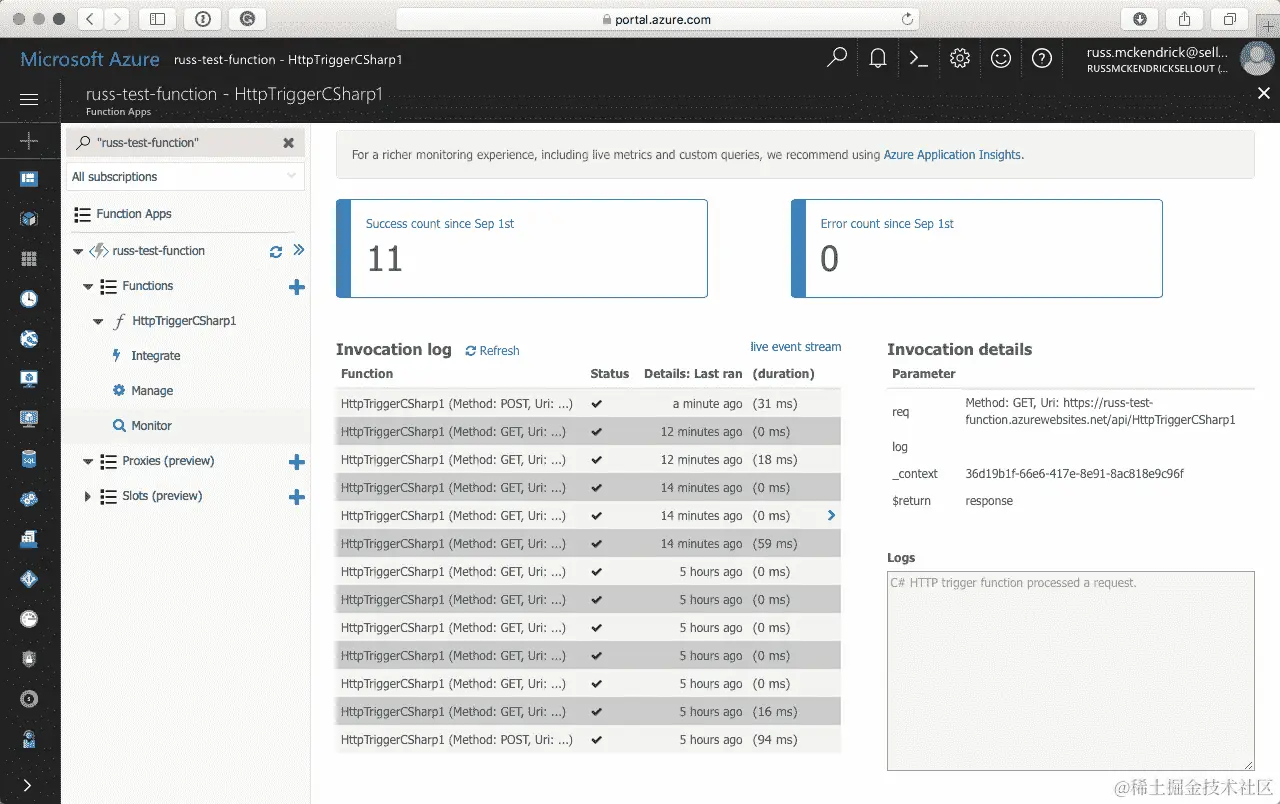Image resolution: width=1280 pixels, height=804 pixels.
Task: Open Integrate under HttpTriggerCSharp1
Action: pos(156,356)
